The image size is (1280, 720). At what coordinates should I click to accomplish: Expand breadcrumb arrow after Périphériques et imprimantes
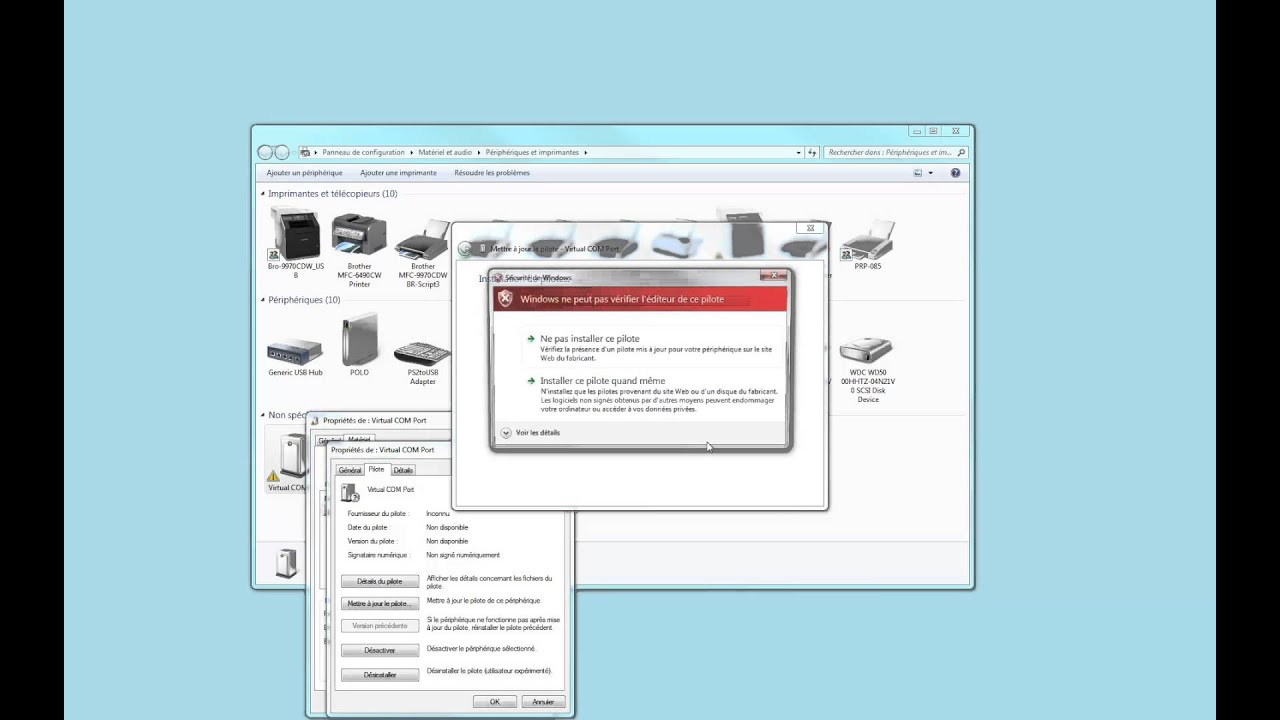586,153
